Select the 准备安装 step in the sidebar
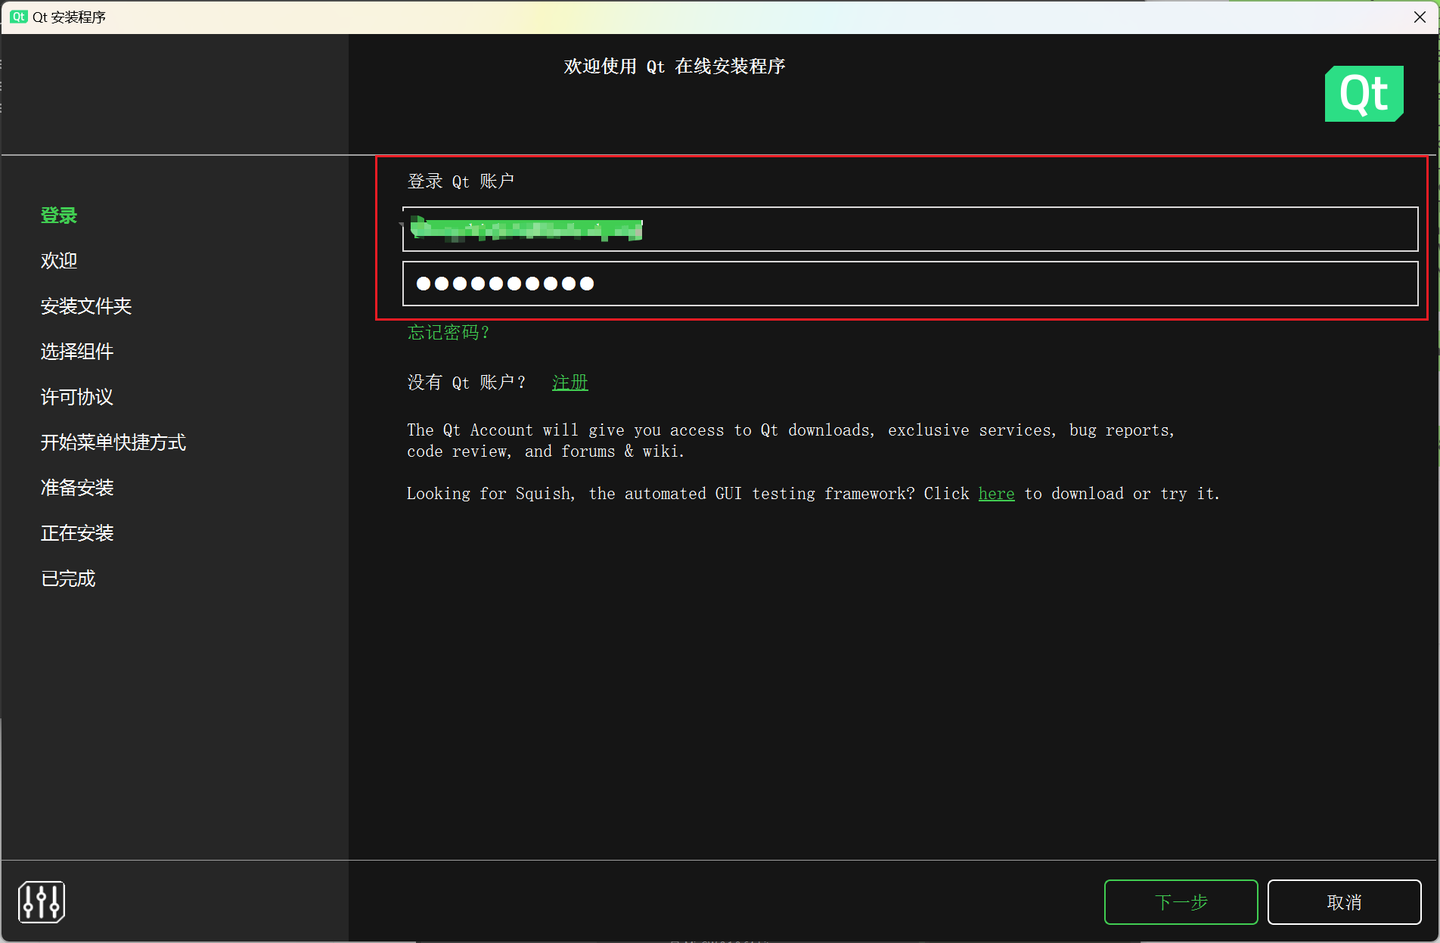The width and height of the screenshot is (1440, 943). tap(76, 487)
